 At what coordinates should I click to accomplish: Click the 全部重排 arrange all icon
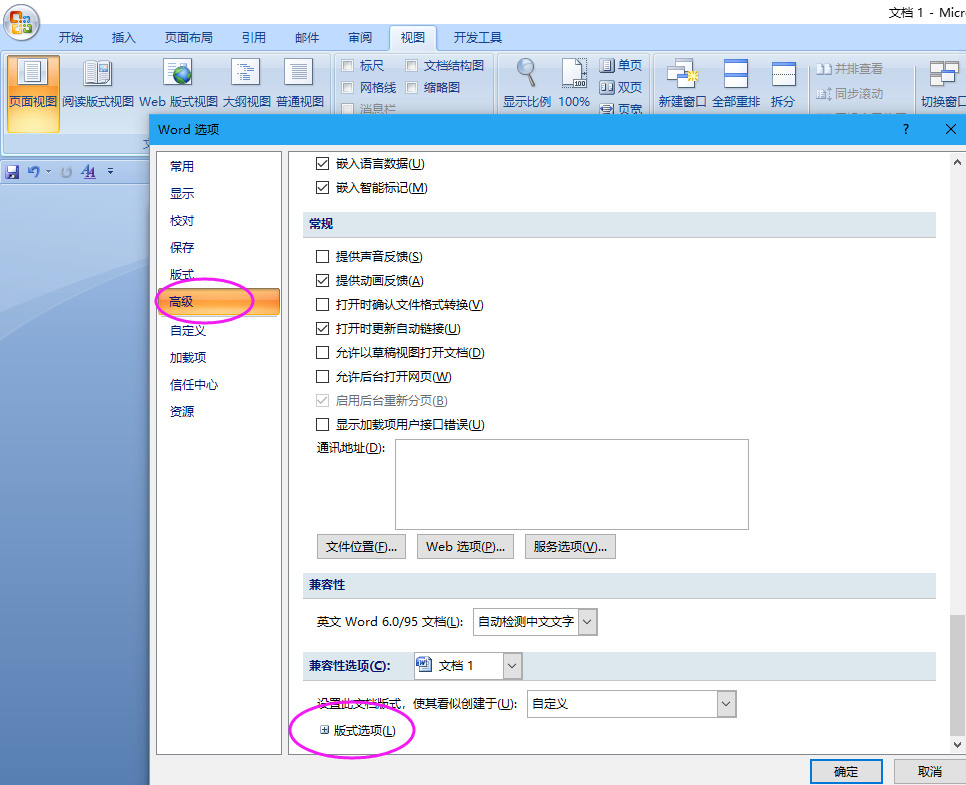736,73
